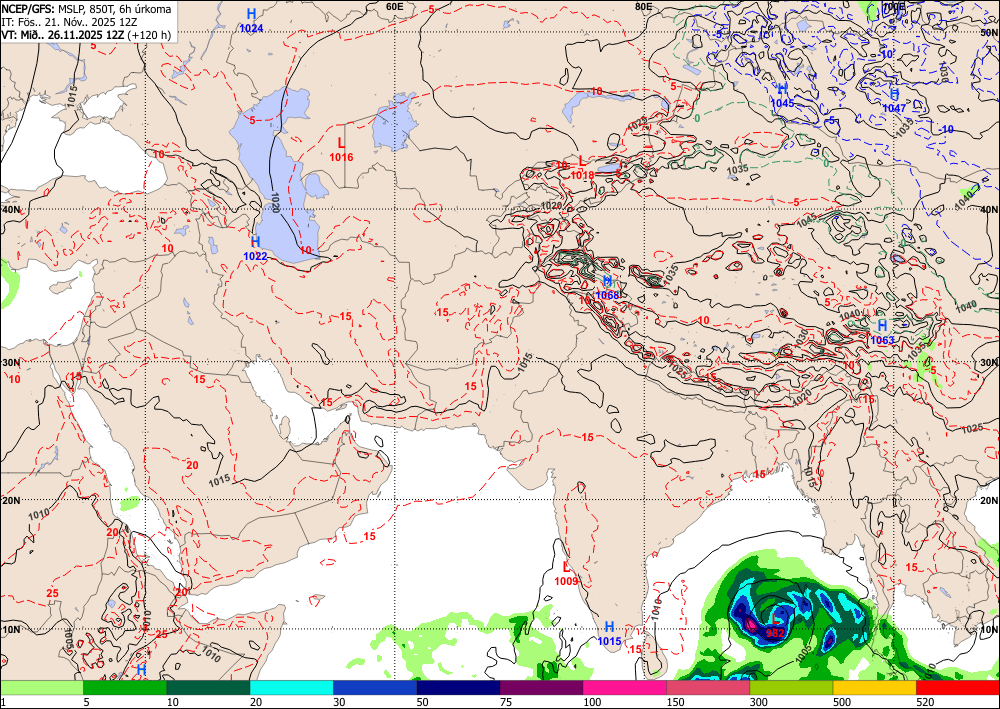
Task: Click the '60E' longitude label
Action: [395, 6]
